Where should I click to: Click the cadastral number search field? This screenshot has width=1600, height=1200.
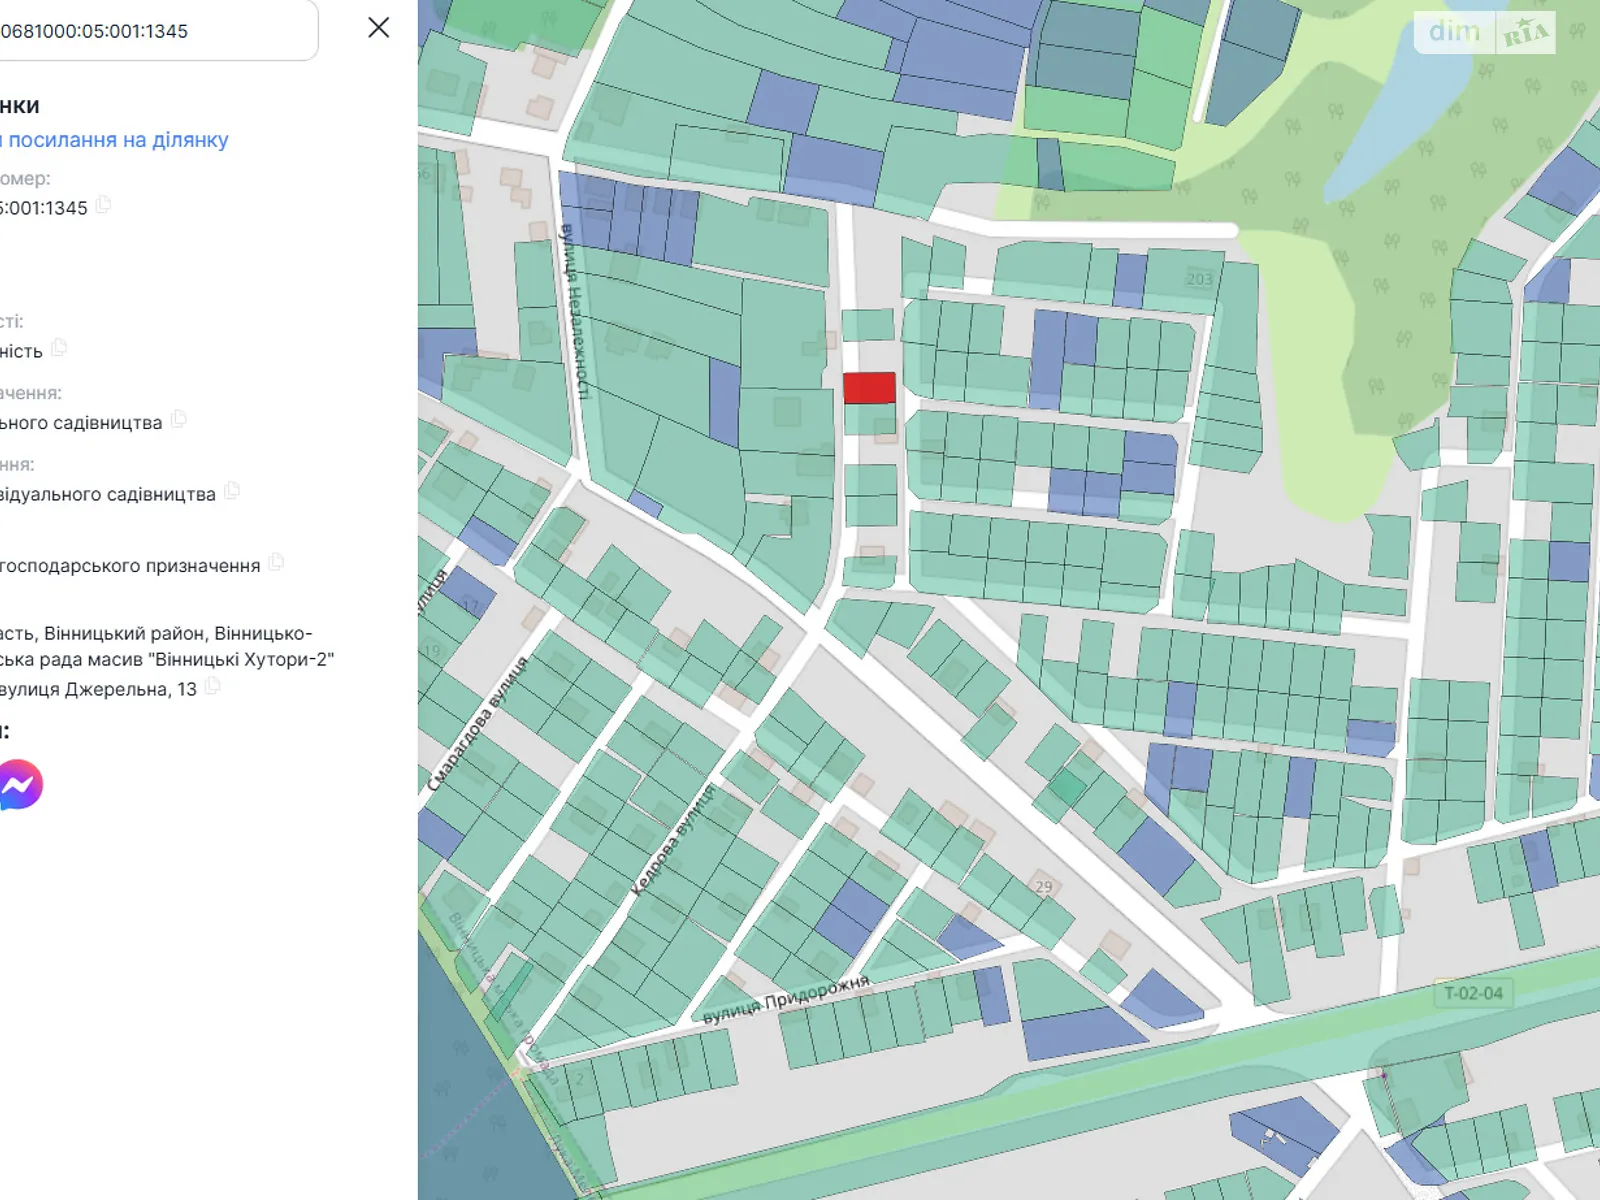click(x=150, y=31)
